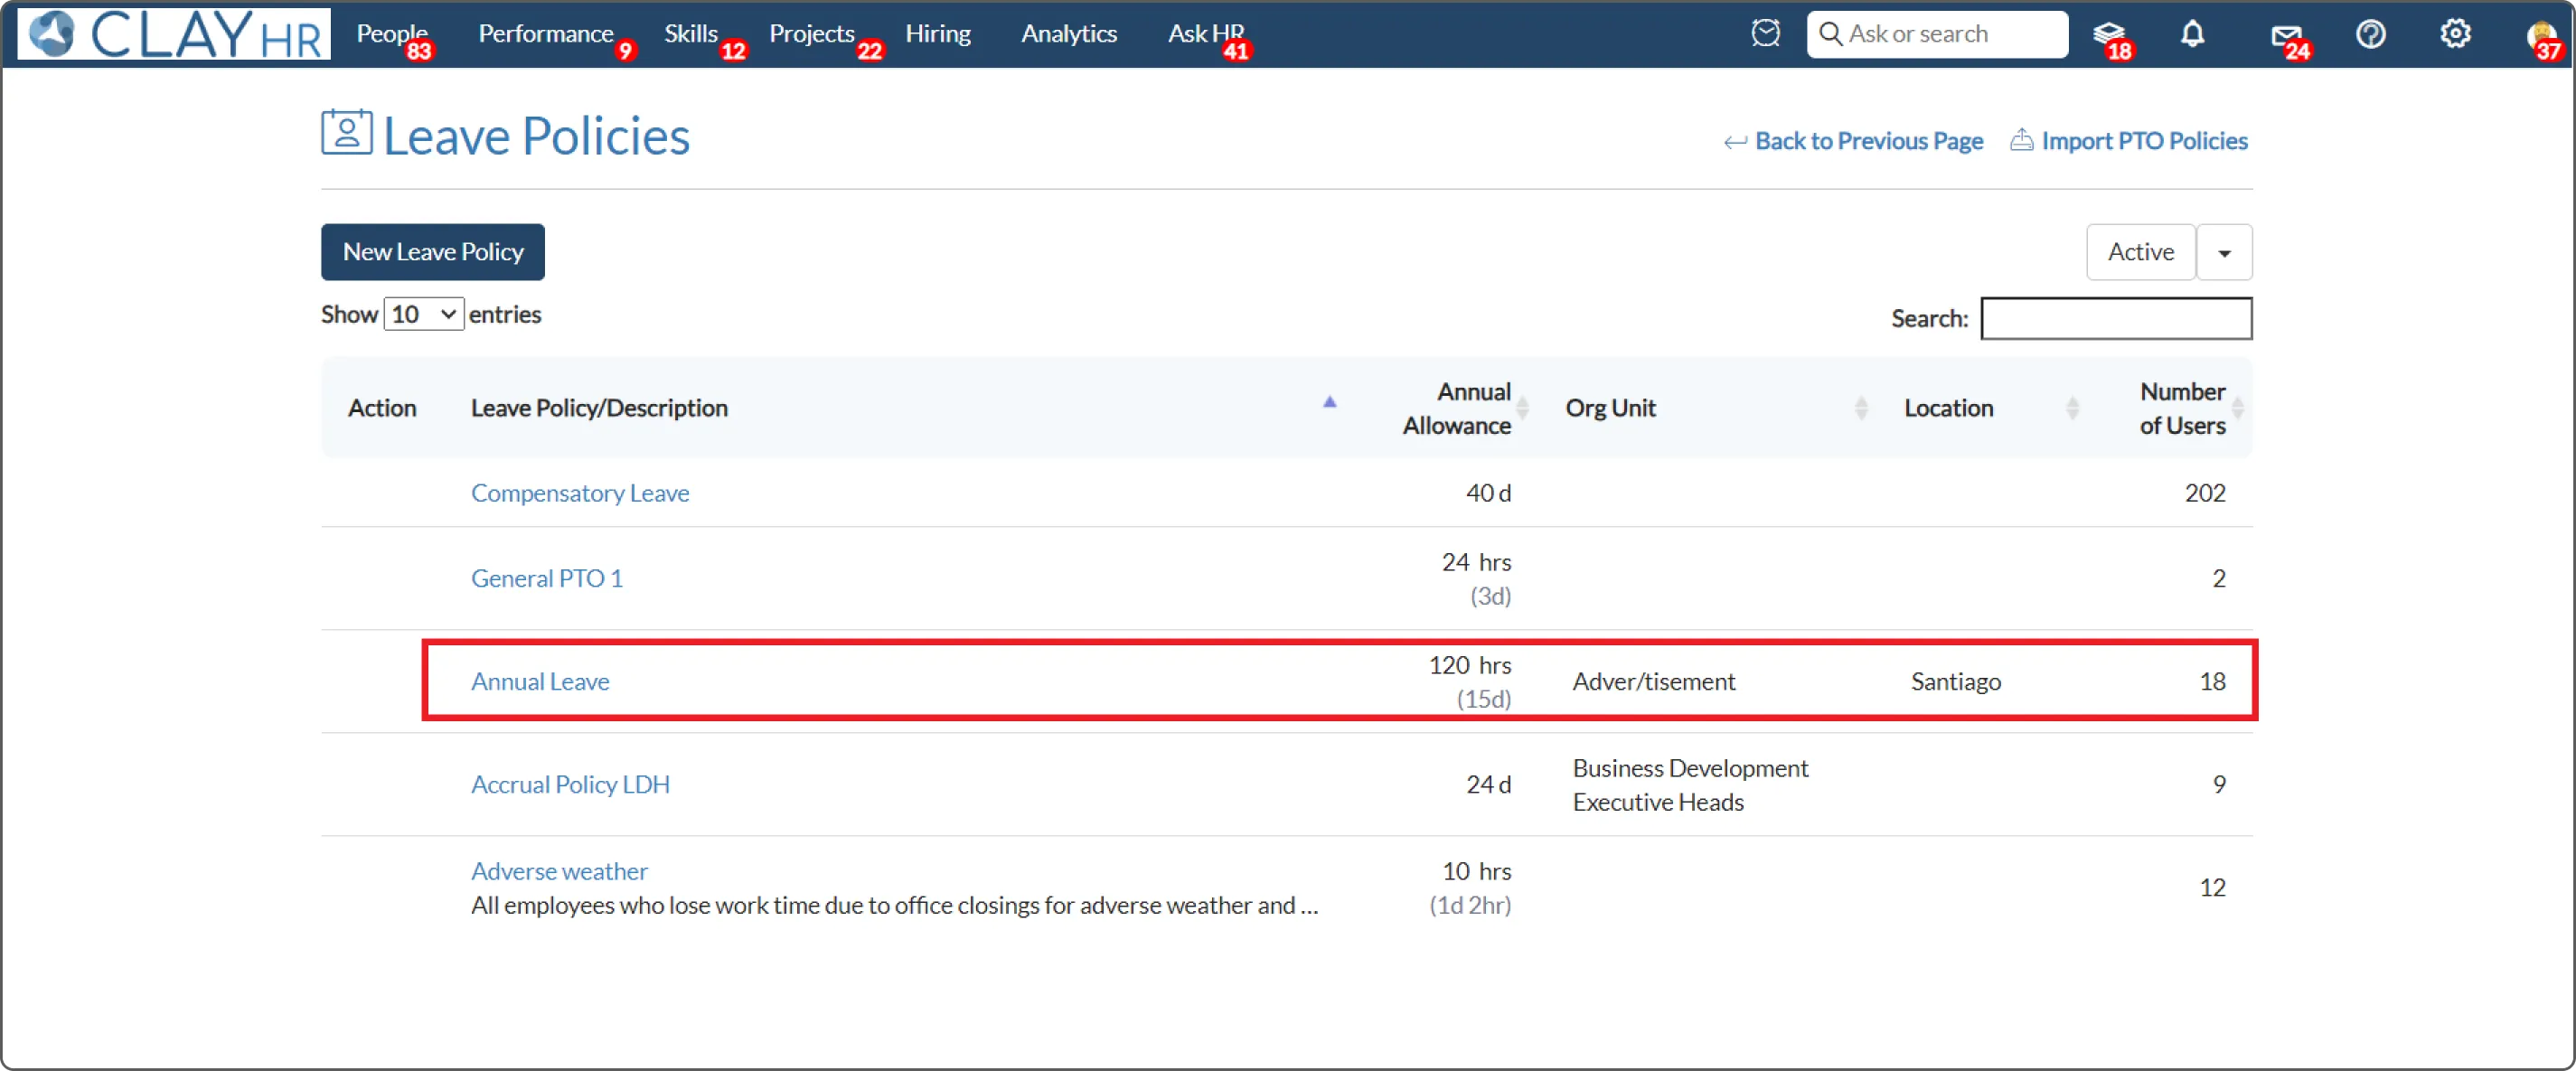This screenshot has width=2576, height=1071.
Task: Focus the table Search input field
Action: point(2115,318)
